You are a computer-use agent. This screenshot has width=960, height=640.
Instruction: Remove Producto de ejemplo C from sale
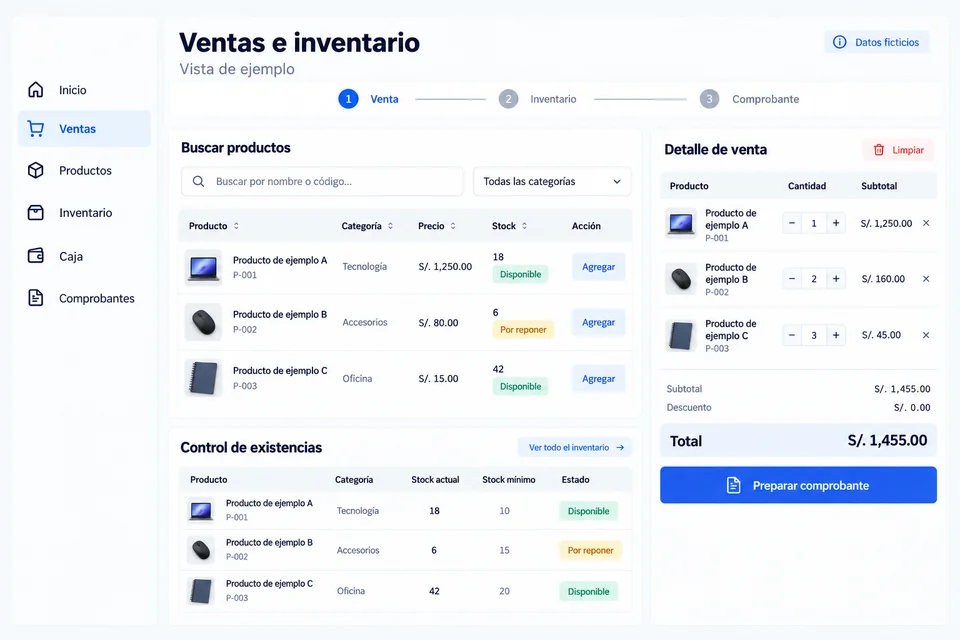pyautogui.click(x=926, y=335)
